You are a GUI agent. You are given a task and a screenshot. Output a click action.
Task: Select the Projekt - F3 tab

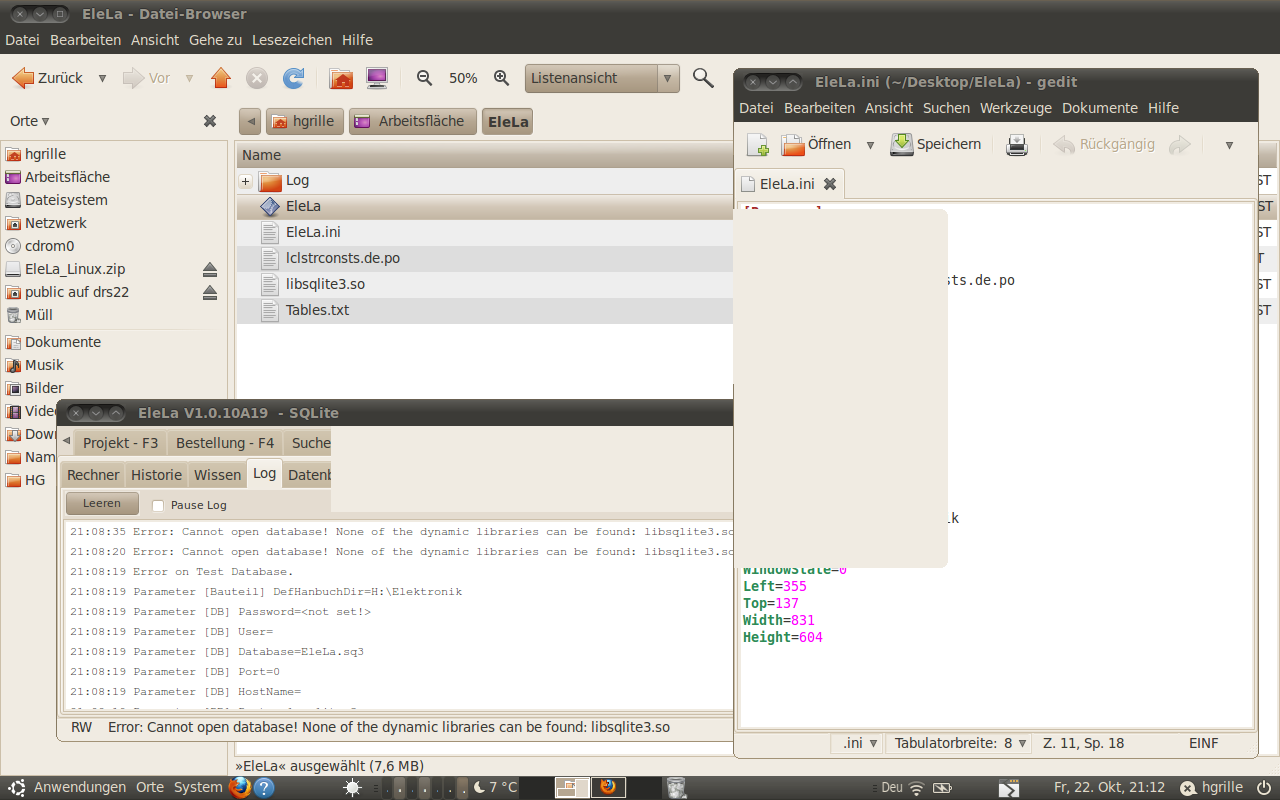(120, 443)
